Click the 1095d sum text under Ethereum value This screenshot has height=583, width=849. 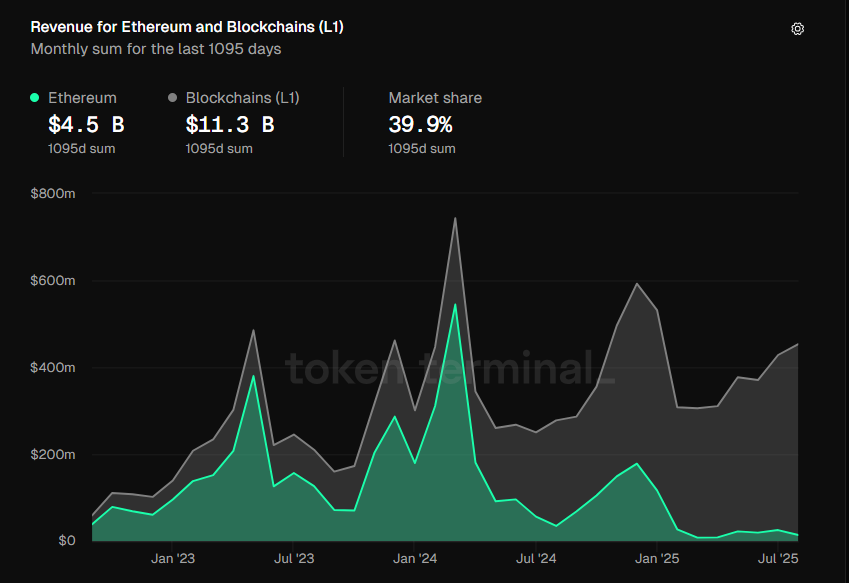pyautogui.click(x=82, y=149)
